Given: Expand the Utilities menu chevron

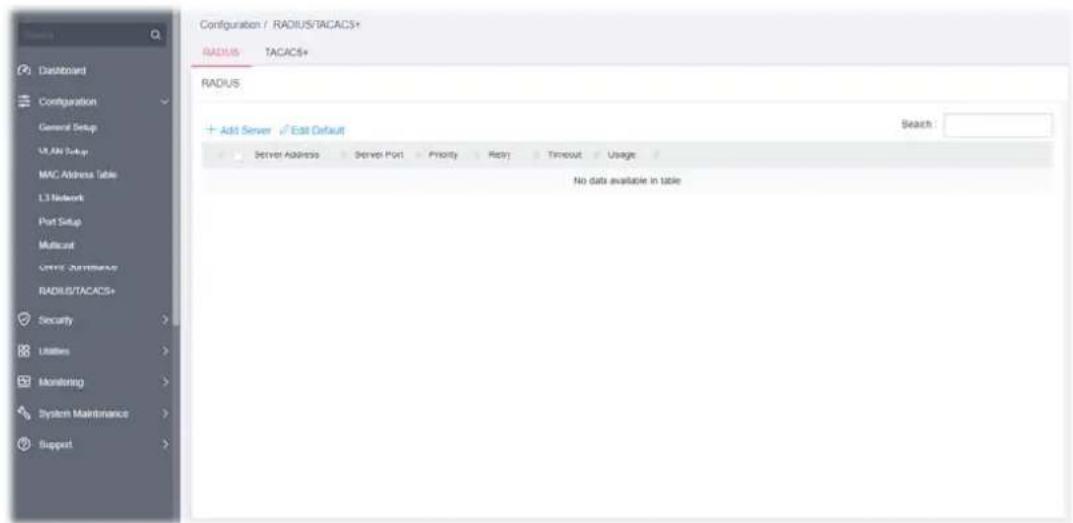Looking at the screenshot, I should [x=164, y=351].
